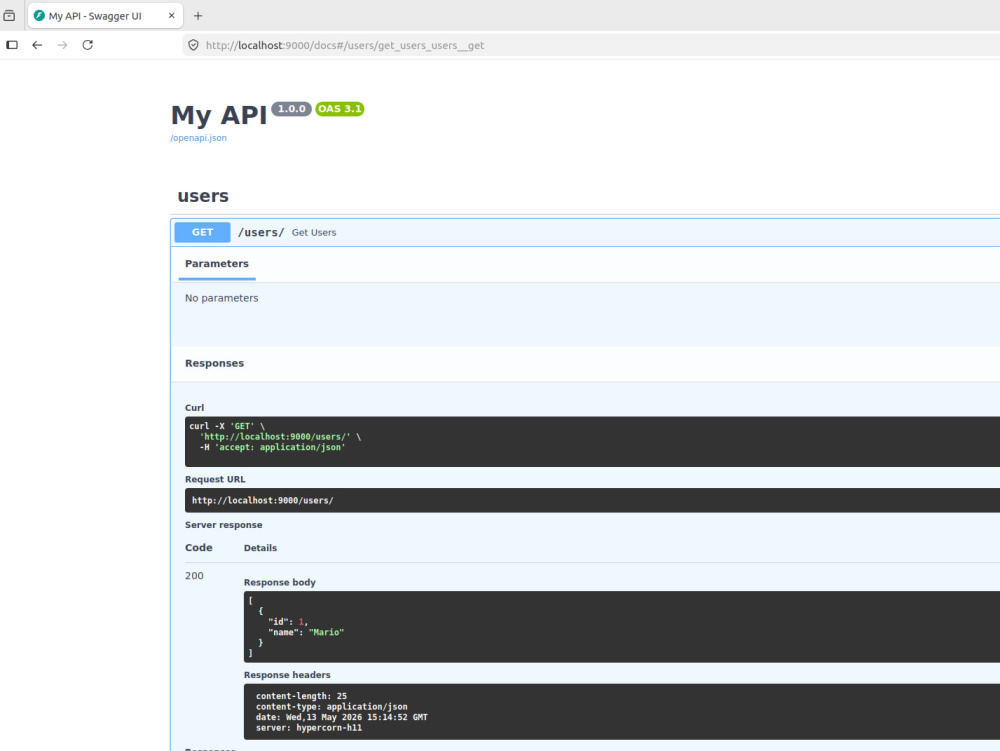
Task: Click the content-length: 25 header
Action: 301,696
